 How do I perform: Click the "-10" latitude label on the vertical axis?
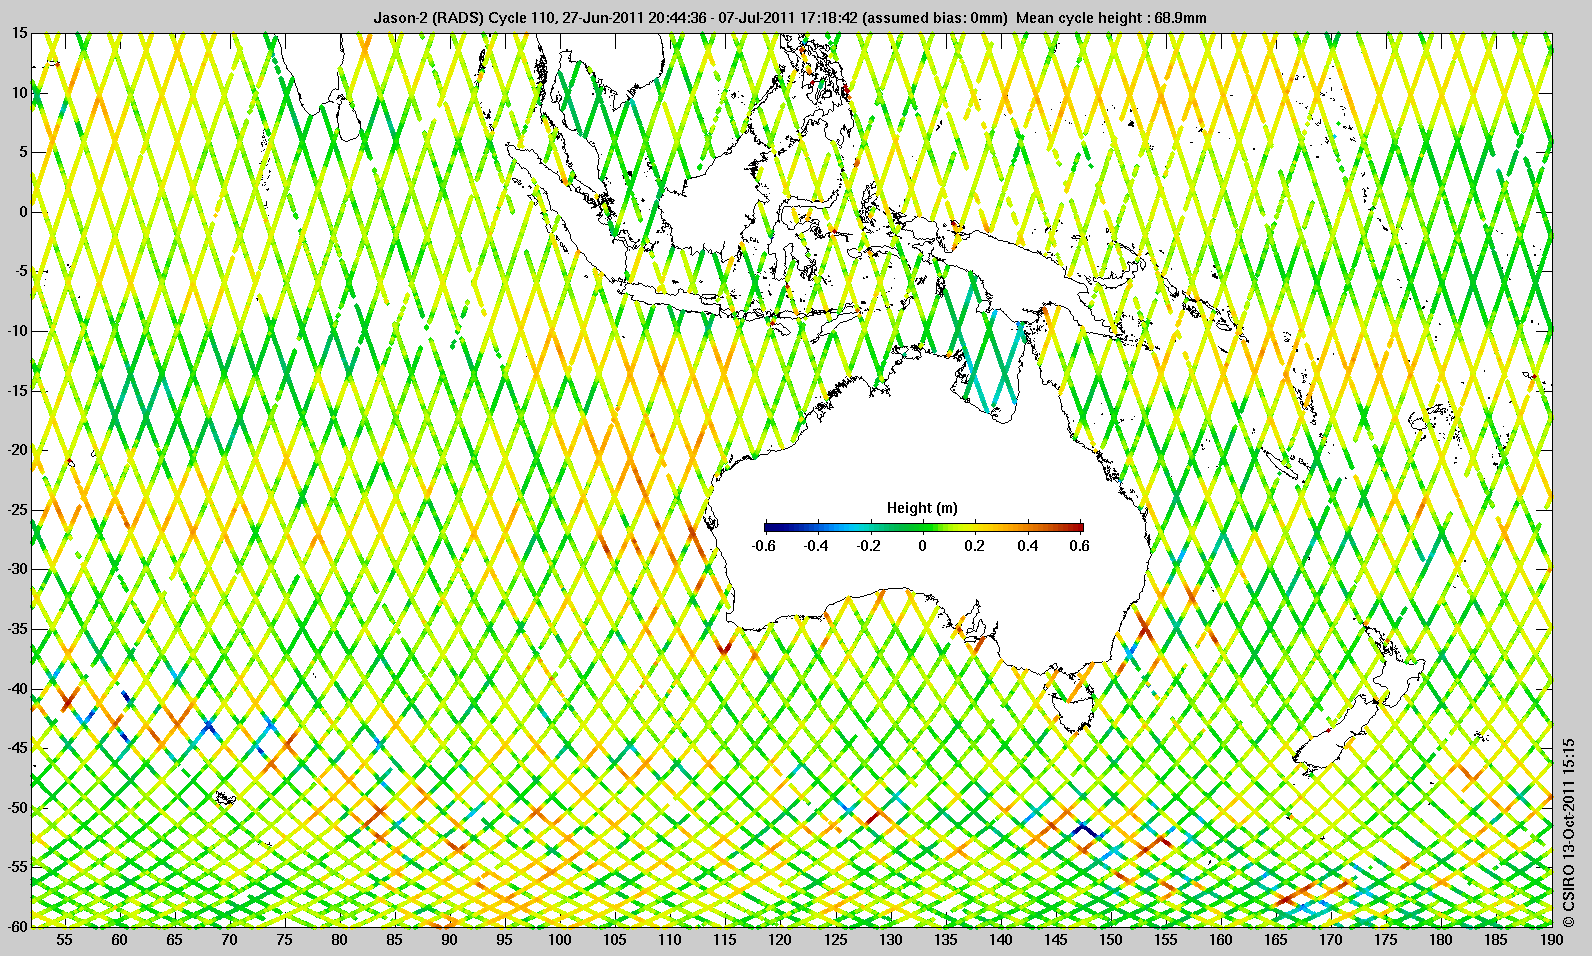coord(17,331)
